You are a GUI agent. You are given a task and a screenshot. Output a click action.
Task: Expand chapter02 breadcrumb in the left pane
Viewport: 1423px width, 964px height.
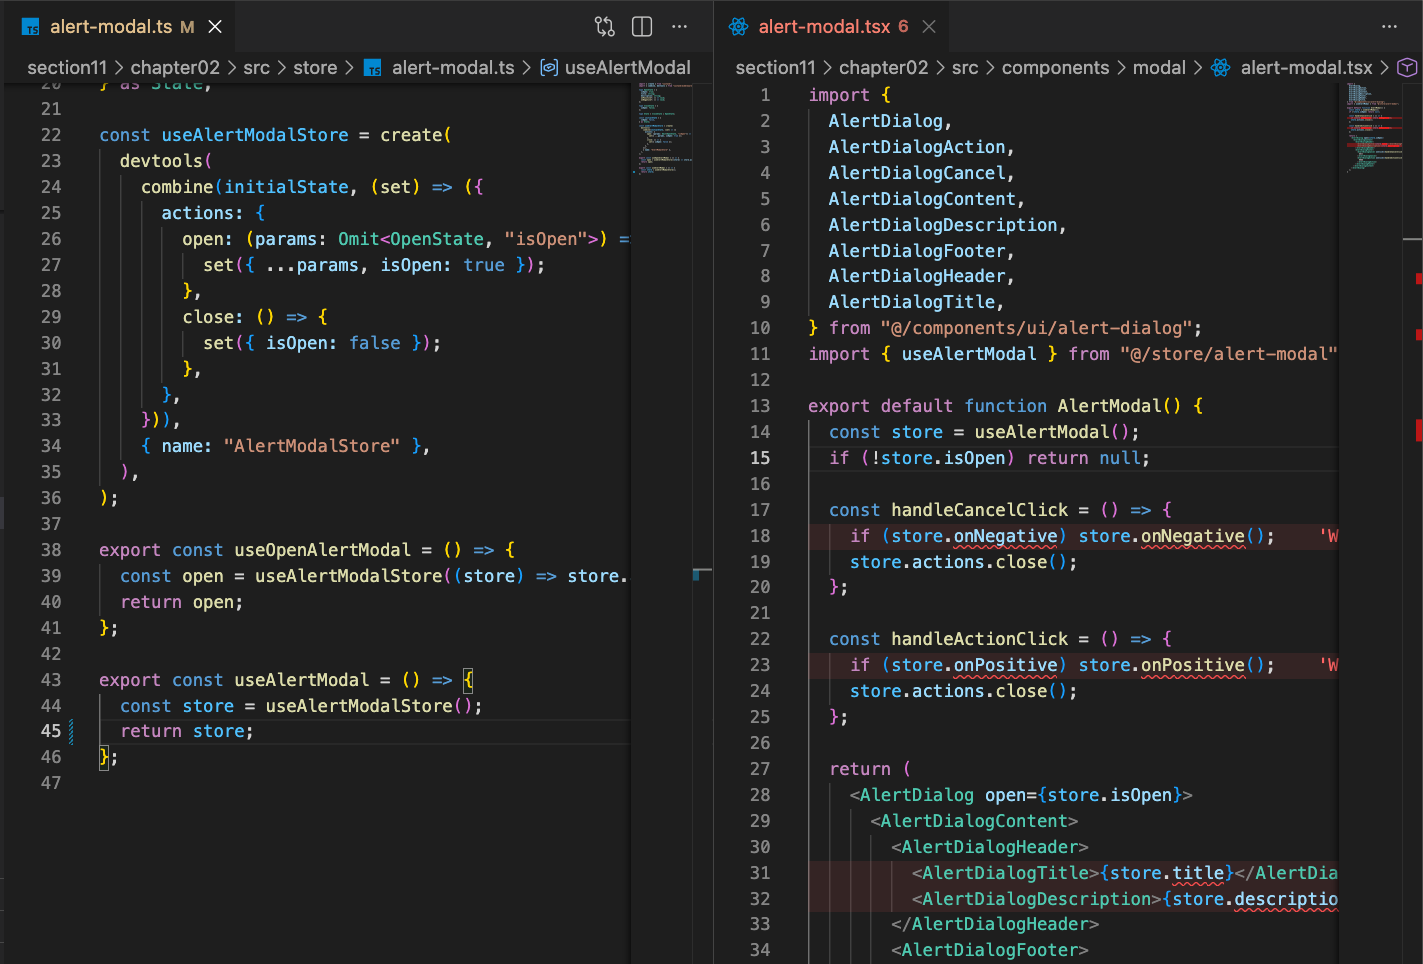tap(175, 67)
